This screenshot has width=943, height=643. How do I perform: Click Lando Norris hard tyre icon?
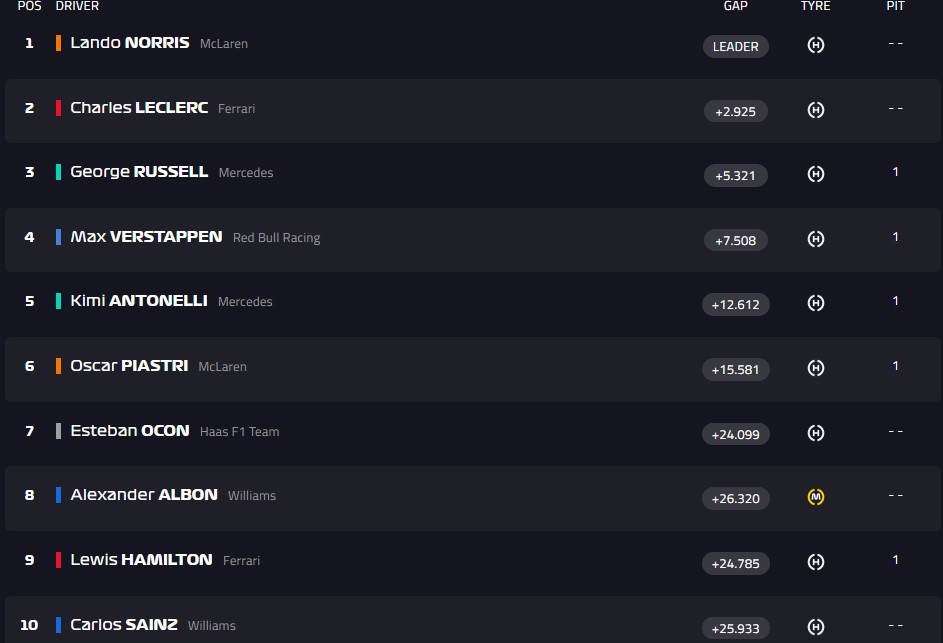816,45
